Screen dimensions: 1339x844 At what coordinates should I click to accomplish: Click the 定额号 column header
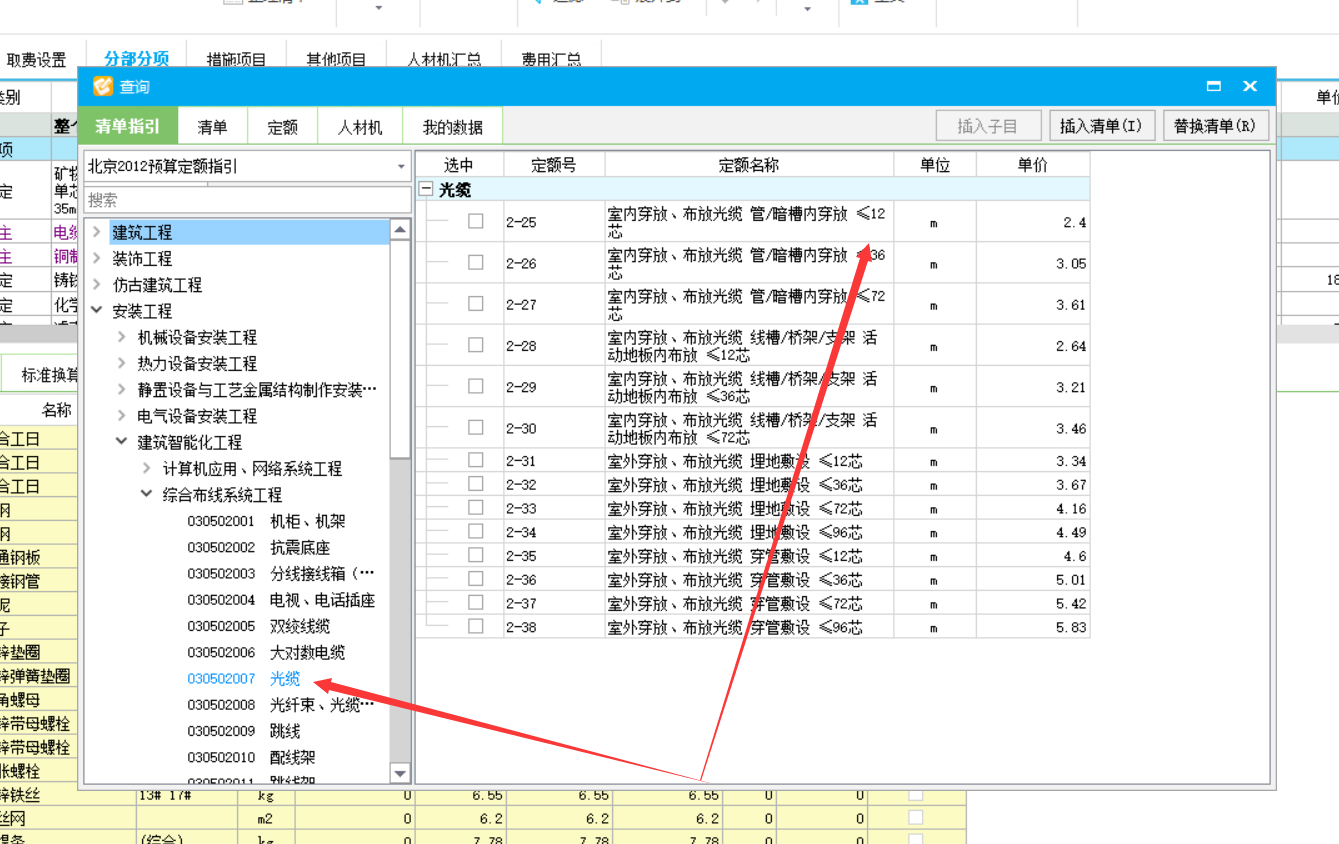(554, 165)
